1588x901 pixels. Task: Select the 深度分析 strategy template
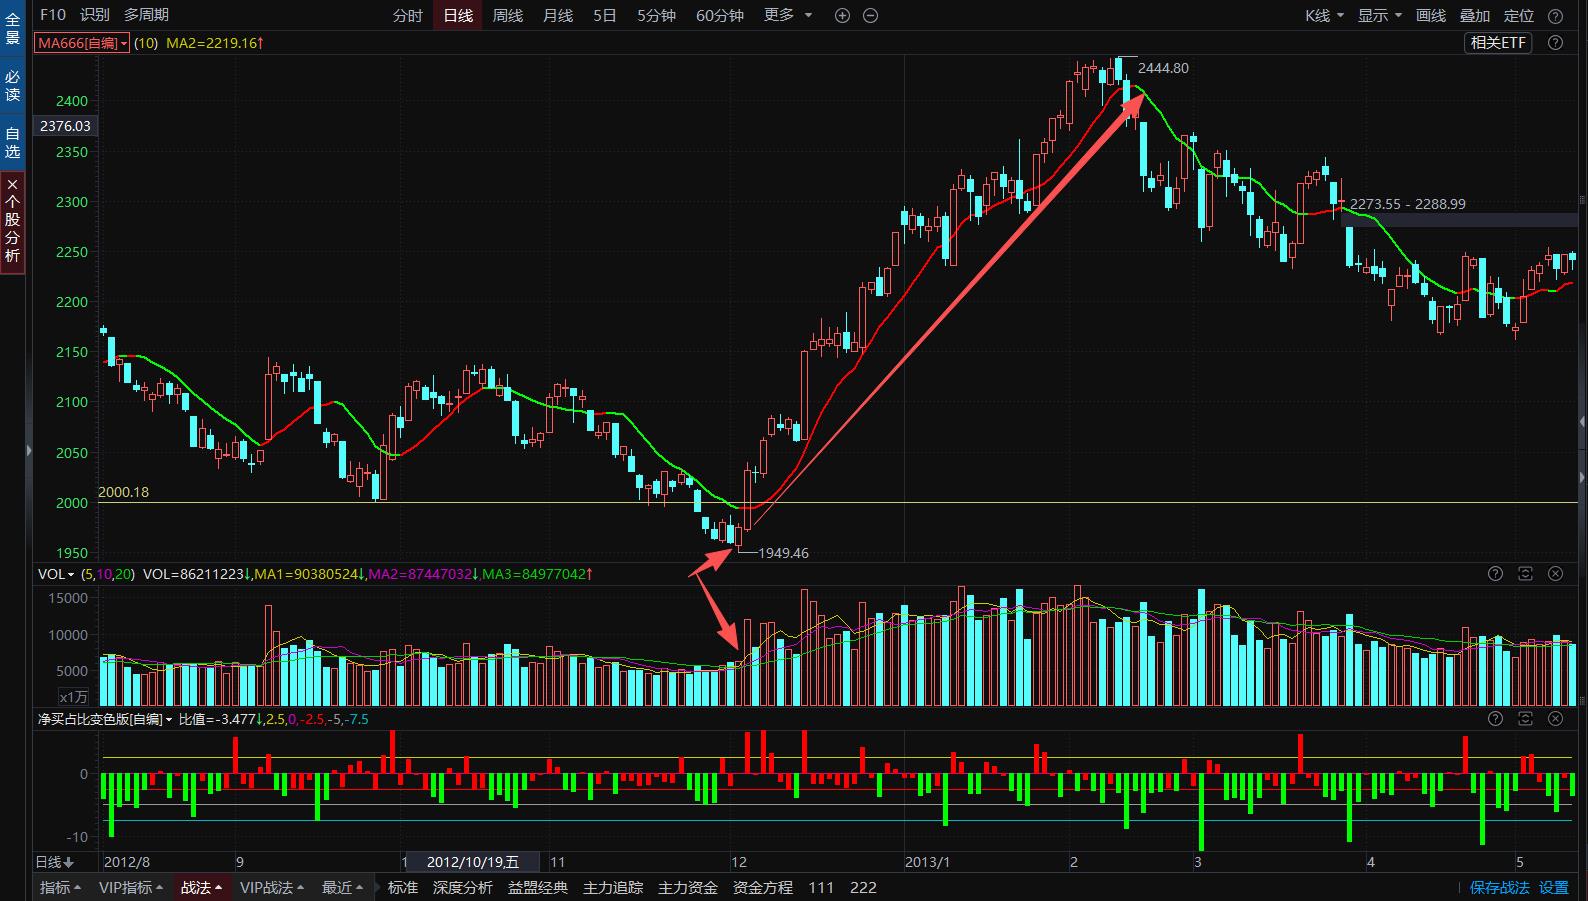[463, 888]
